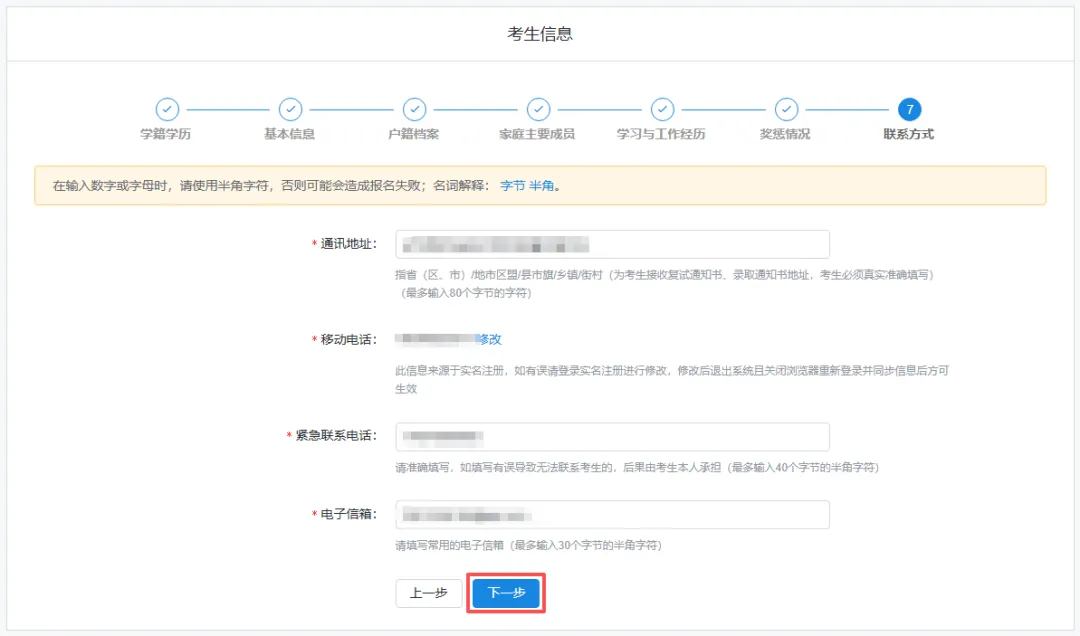Click the 奖惩情况 step checkmark circle

tap(787, 109)
